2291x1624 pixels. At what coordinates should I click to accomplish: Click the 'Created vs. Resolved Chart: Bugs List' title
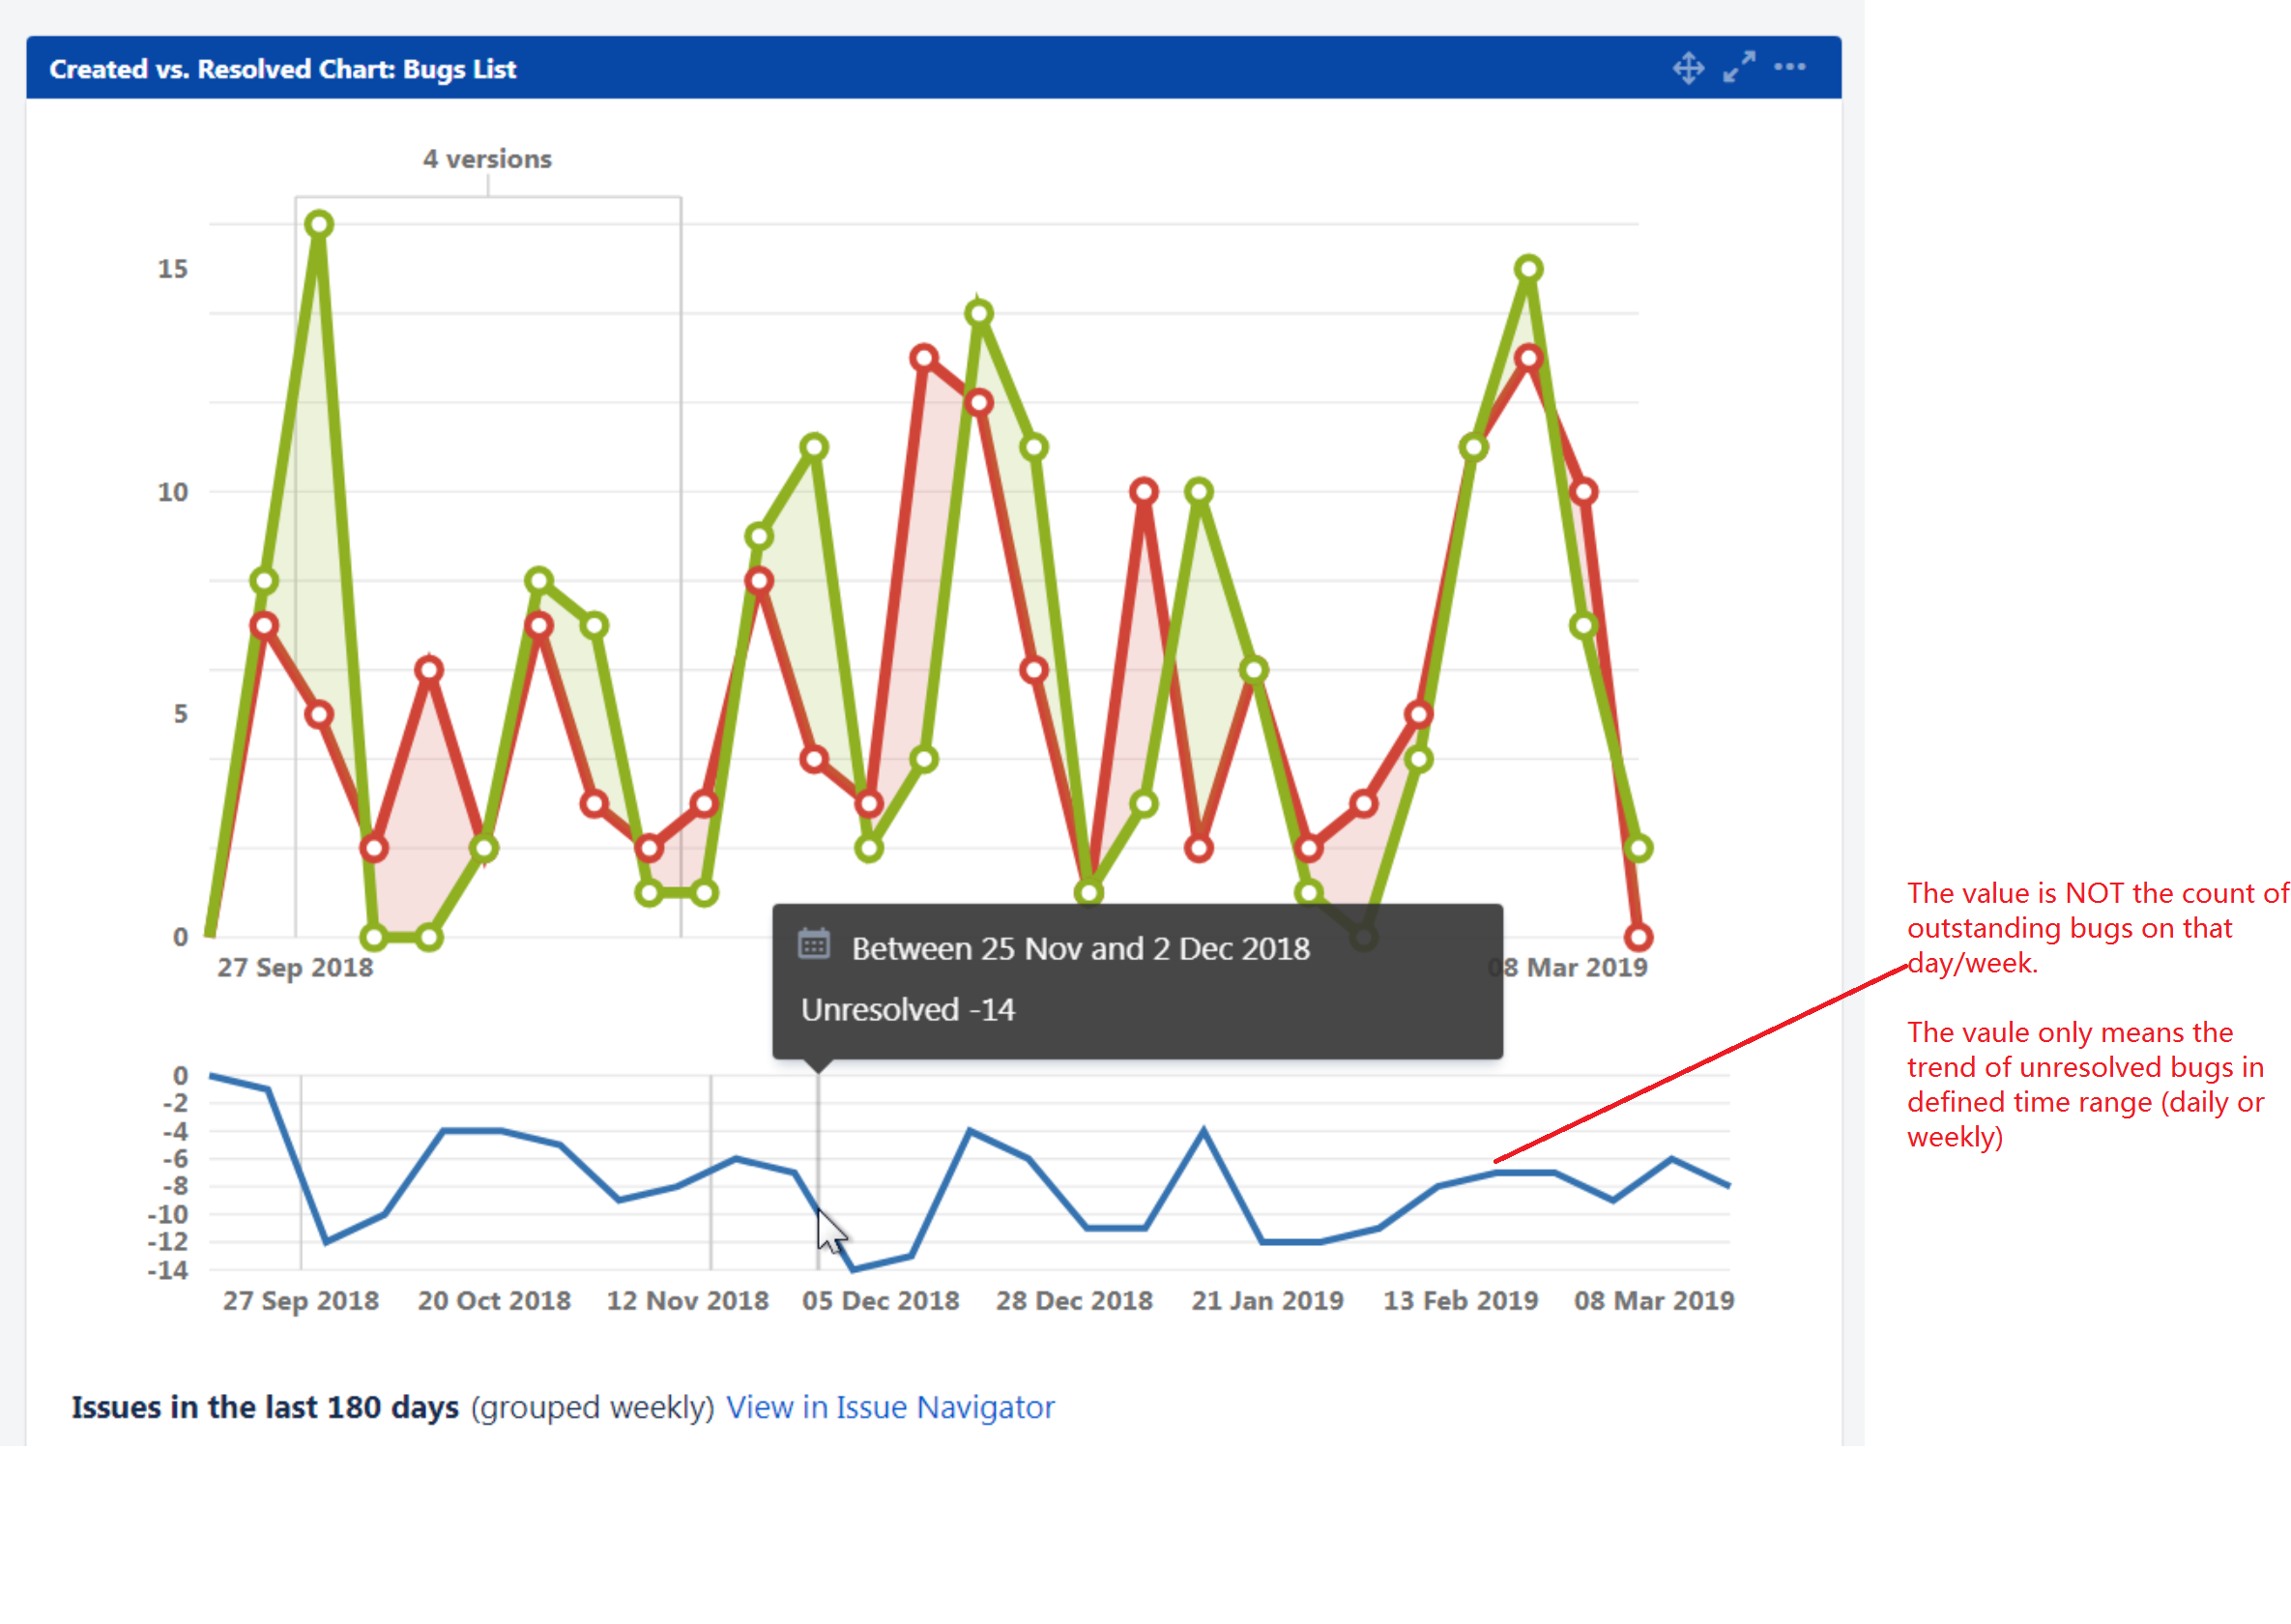coord(283,69)
